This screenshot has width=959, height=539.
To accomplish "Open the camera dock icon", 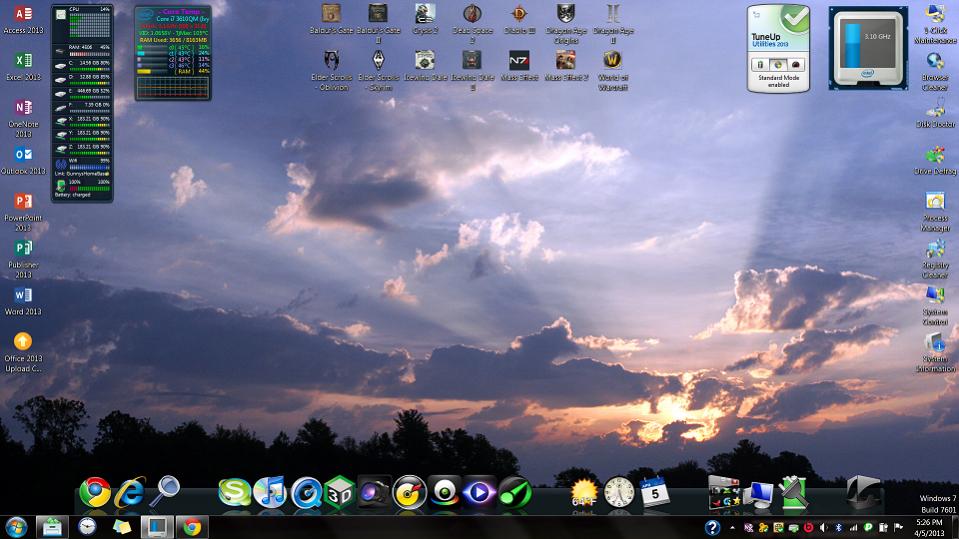I will (x=374, y=493).
